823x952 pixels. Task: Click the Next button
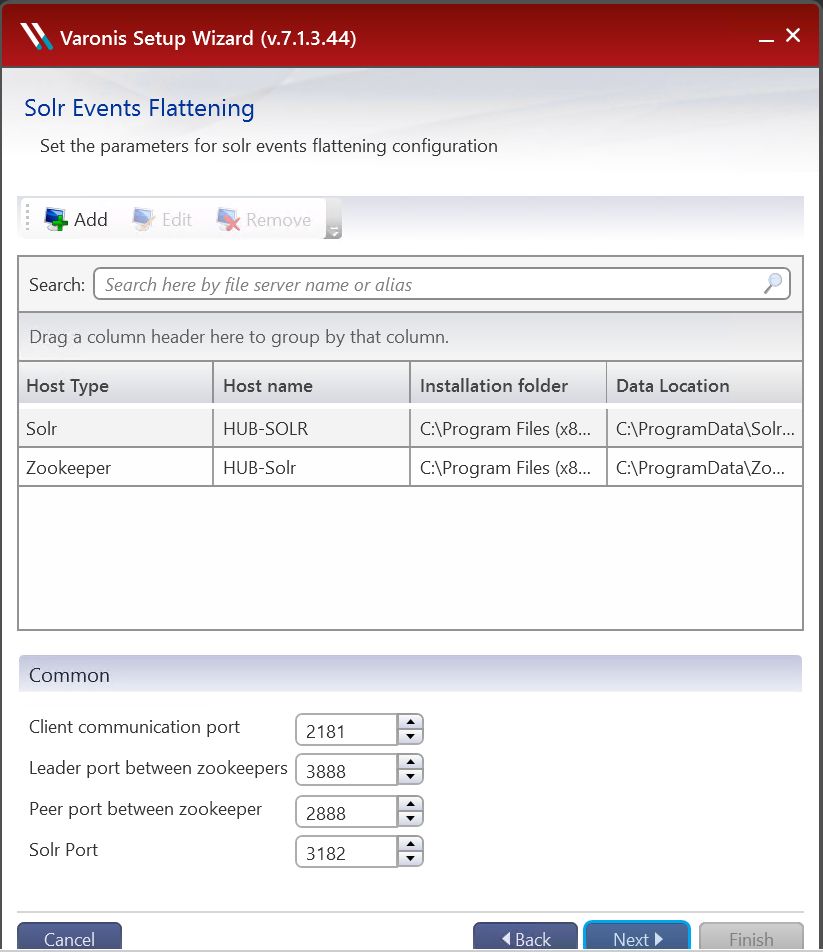click(x=637, y=938)
